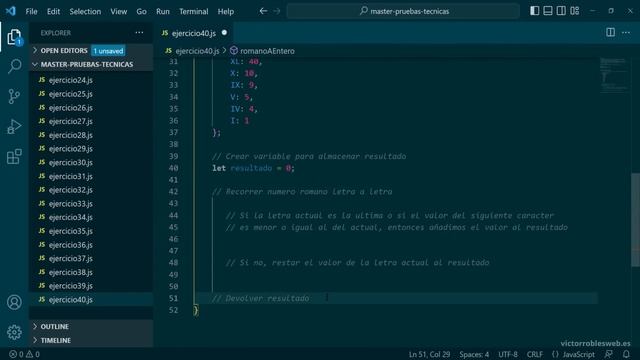Screen dimensions: 640x360
Task: Click the code minimap preview
Action: [x=613, y=75]
